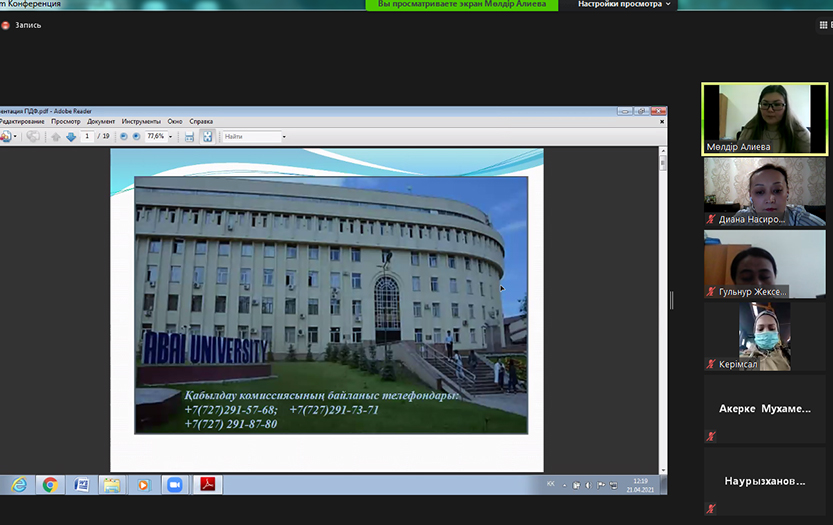Open the media player taskbar icon

click(143, 485)
